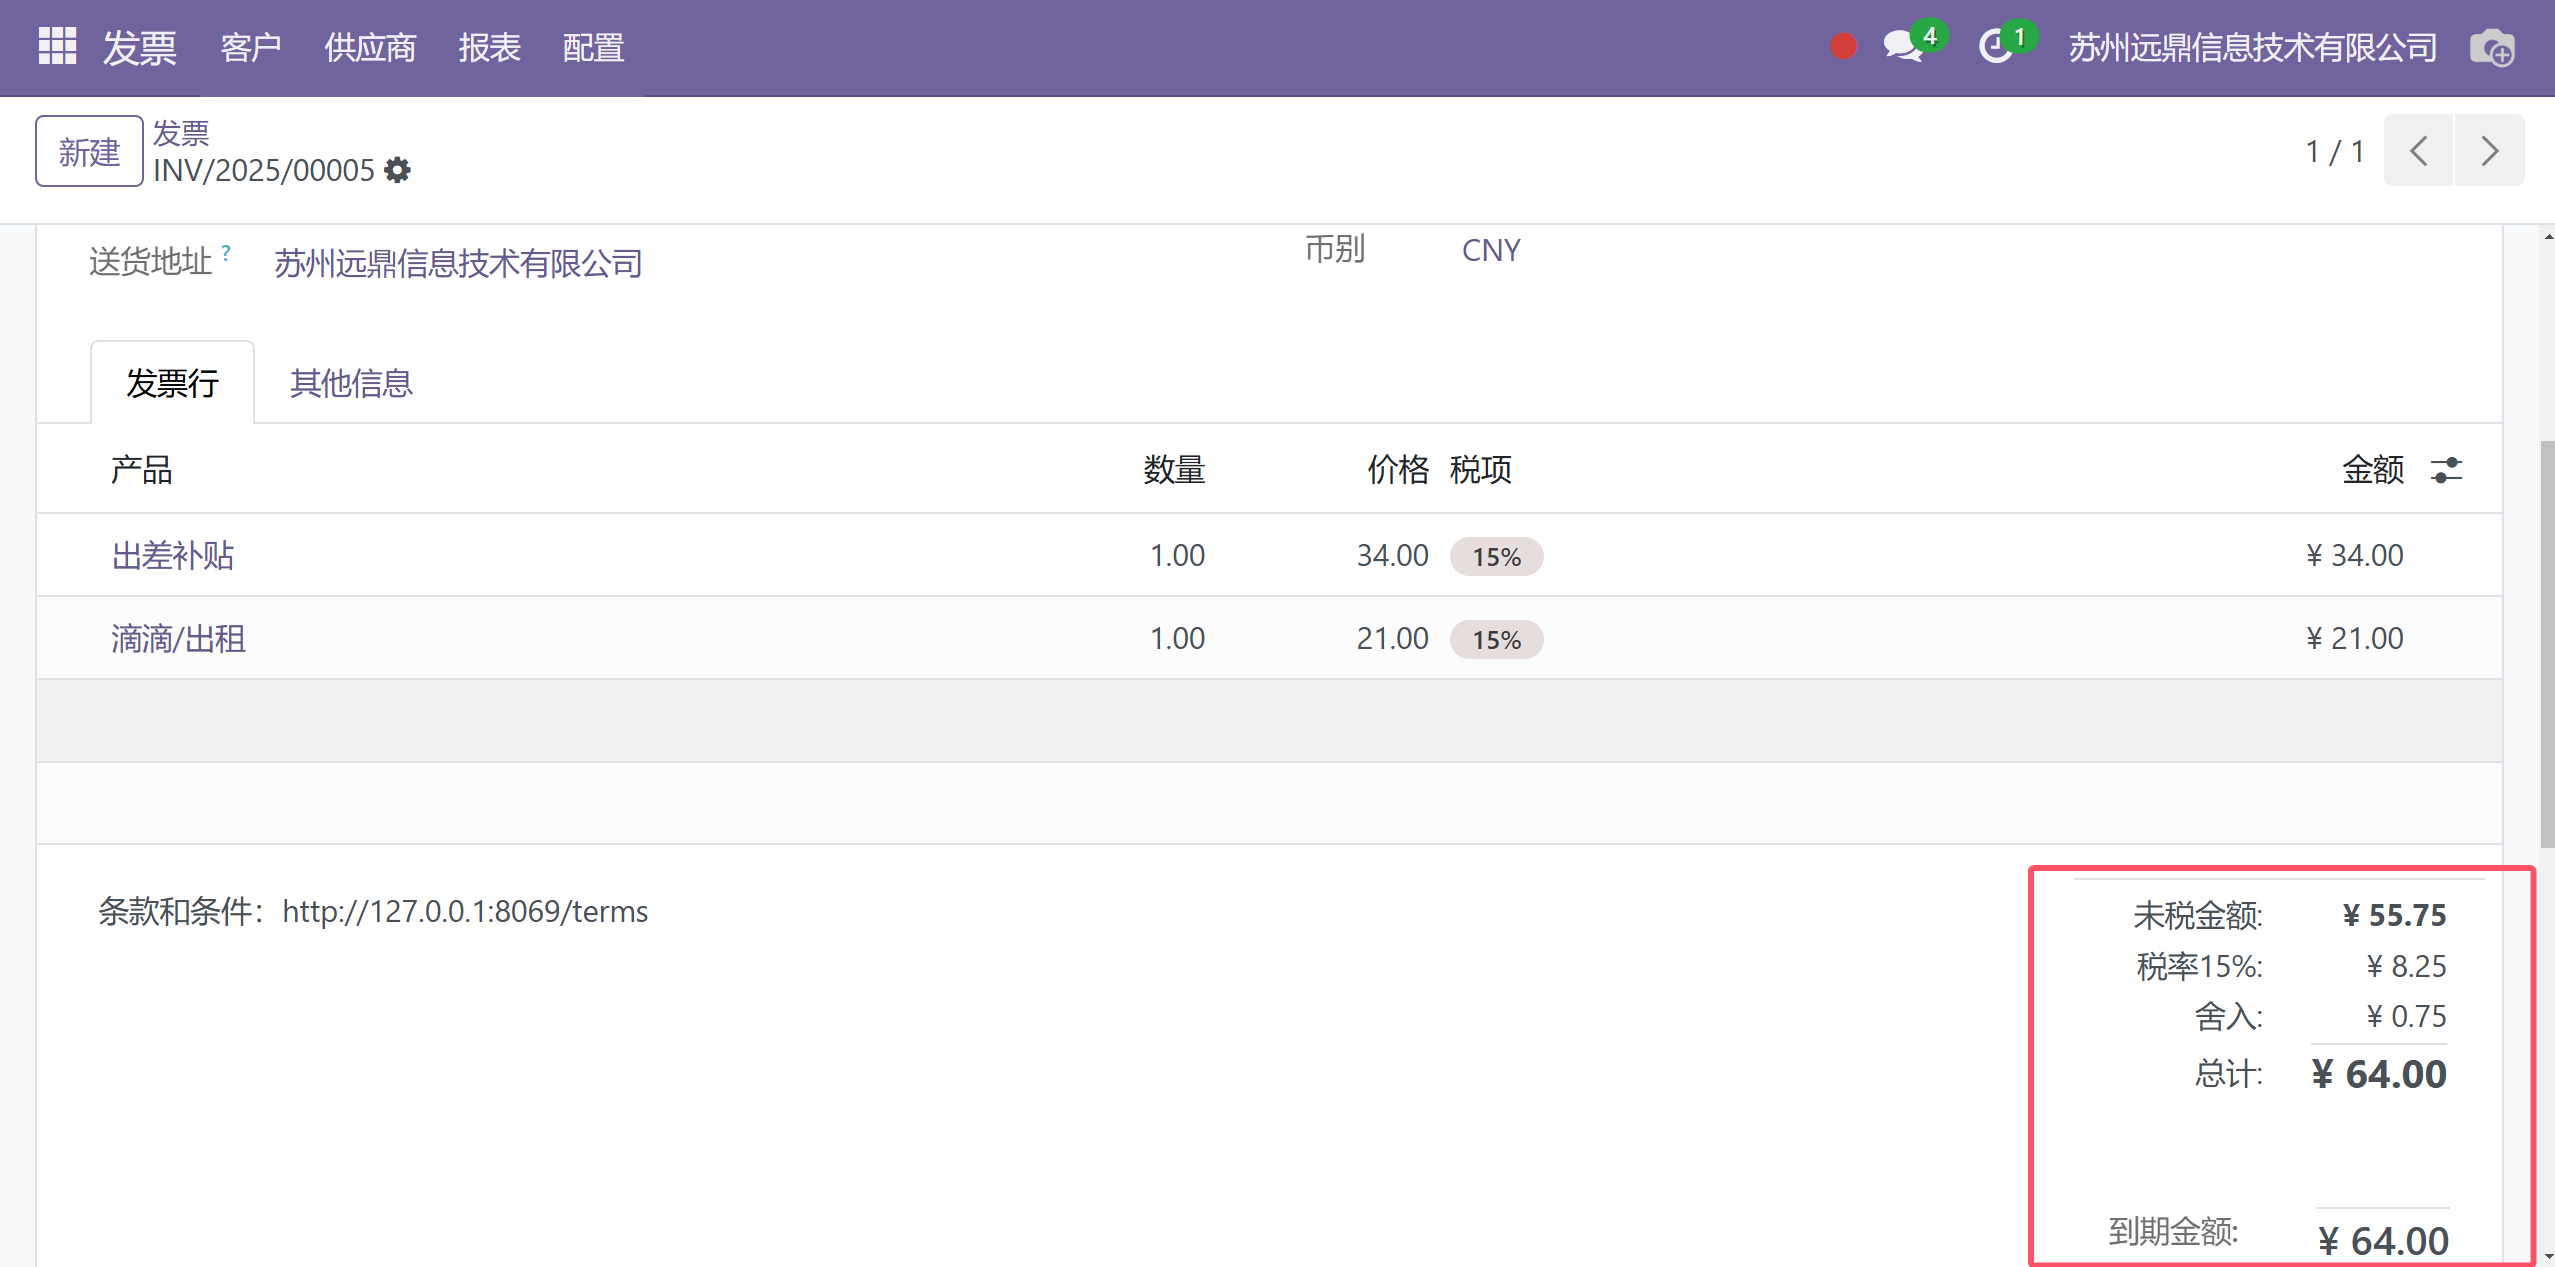Viewport: 2555px width, 1267px height.
Task: Expand the 报表 menu
Action: tap(489, 47)
